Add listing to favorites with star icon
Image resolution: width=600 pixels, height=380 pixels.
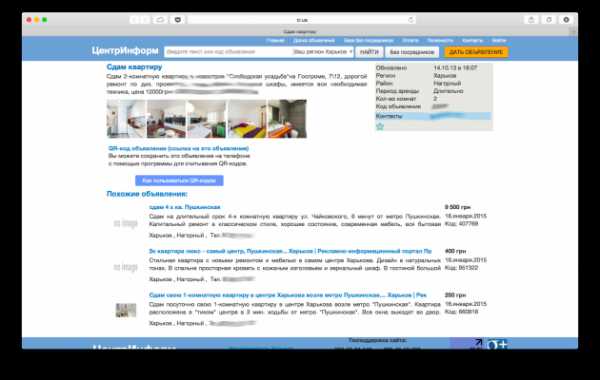pos(380,126)
